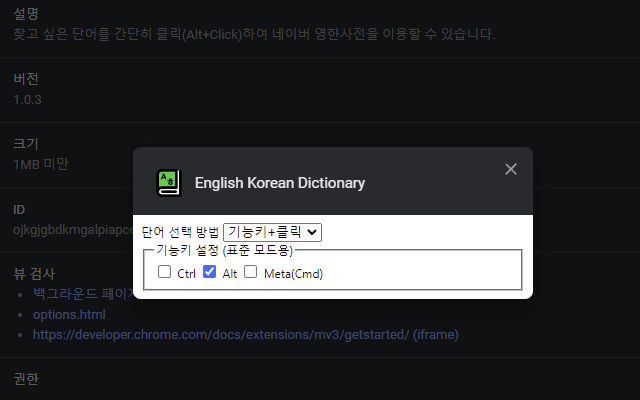Click the 단어 선택 방법 label
640x400 pixels.
[x=180, y=232]
